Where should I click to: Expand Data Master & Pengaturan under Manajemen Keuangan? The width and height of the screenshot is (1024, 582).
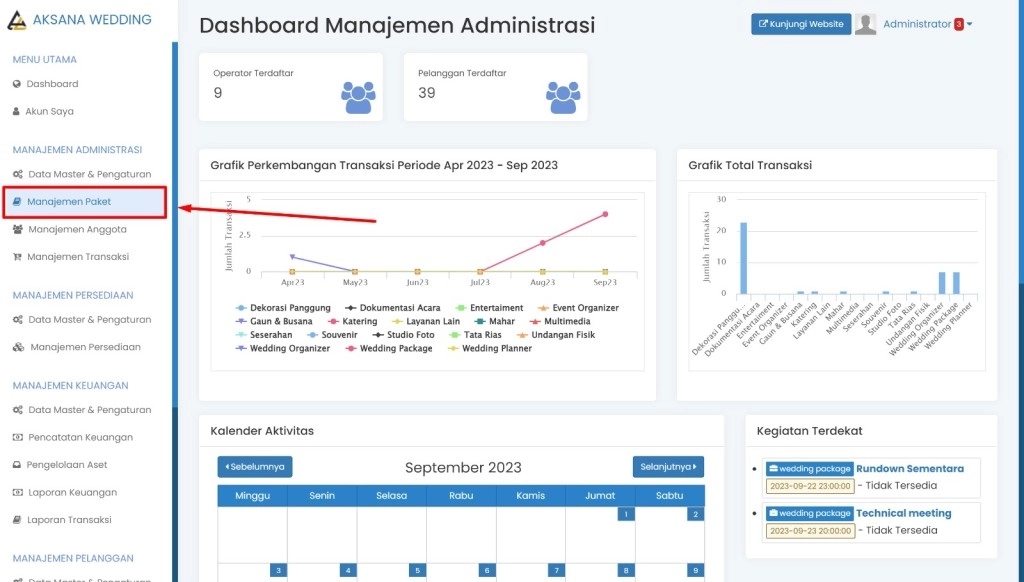click(x=89, y=410)
